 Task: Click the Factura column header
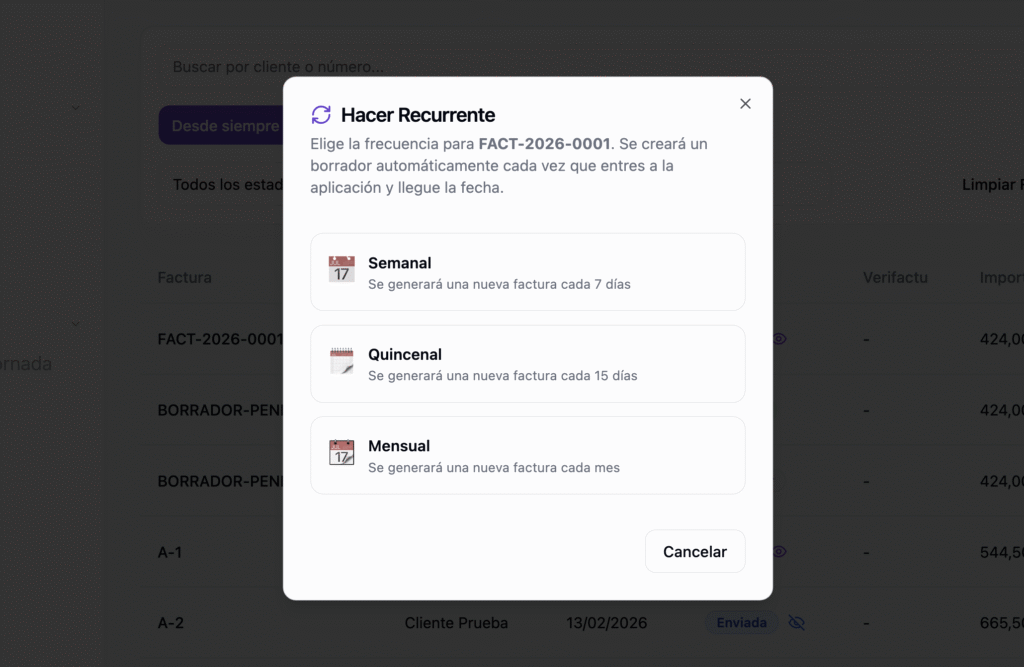pos(185,278)
